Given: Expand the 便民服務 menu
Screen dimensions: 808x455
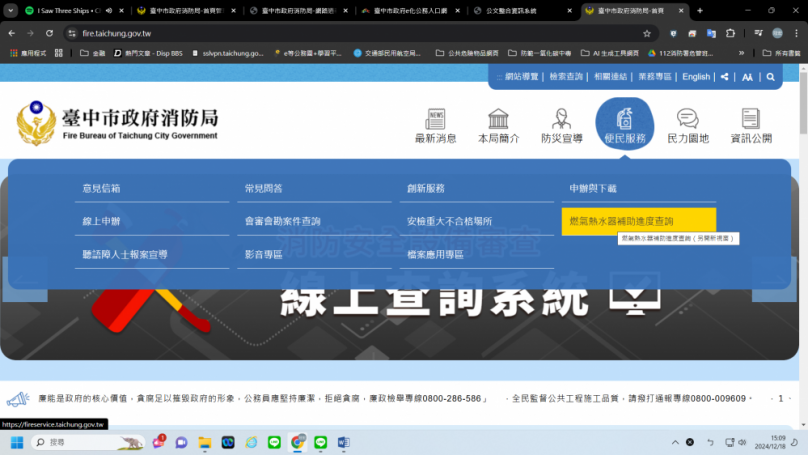Looking at the screenshot, I should click(x=624, y=125).
